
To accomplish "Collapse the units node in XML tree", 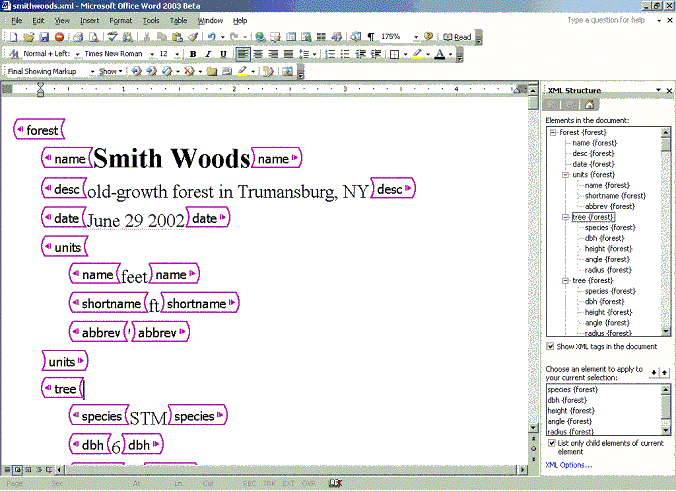I will click(565, 175).
